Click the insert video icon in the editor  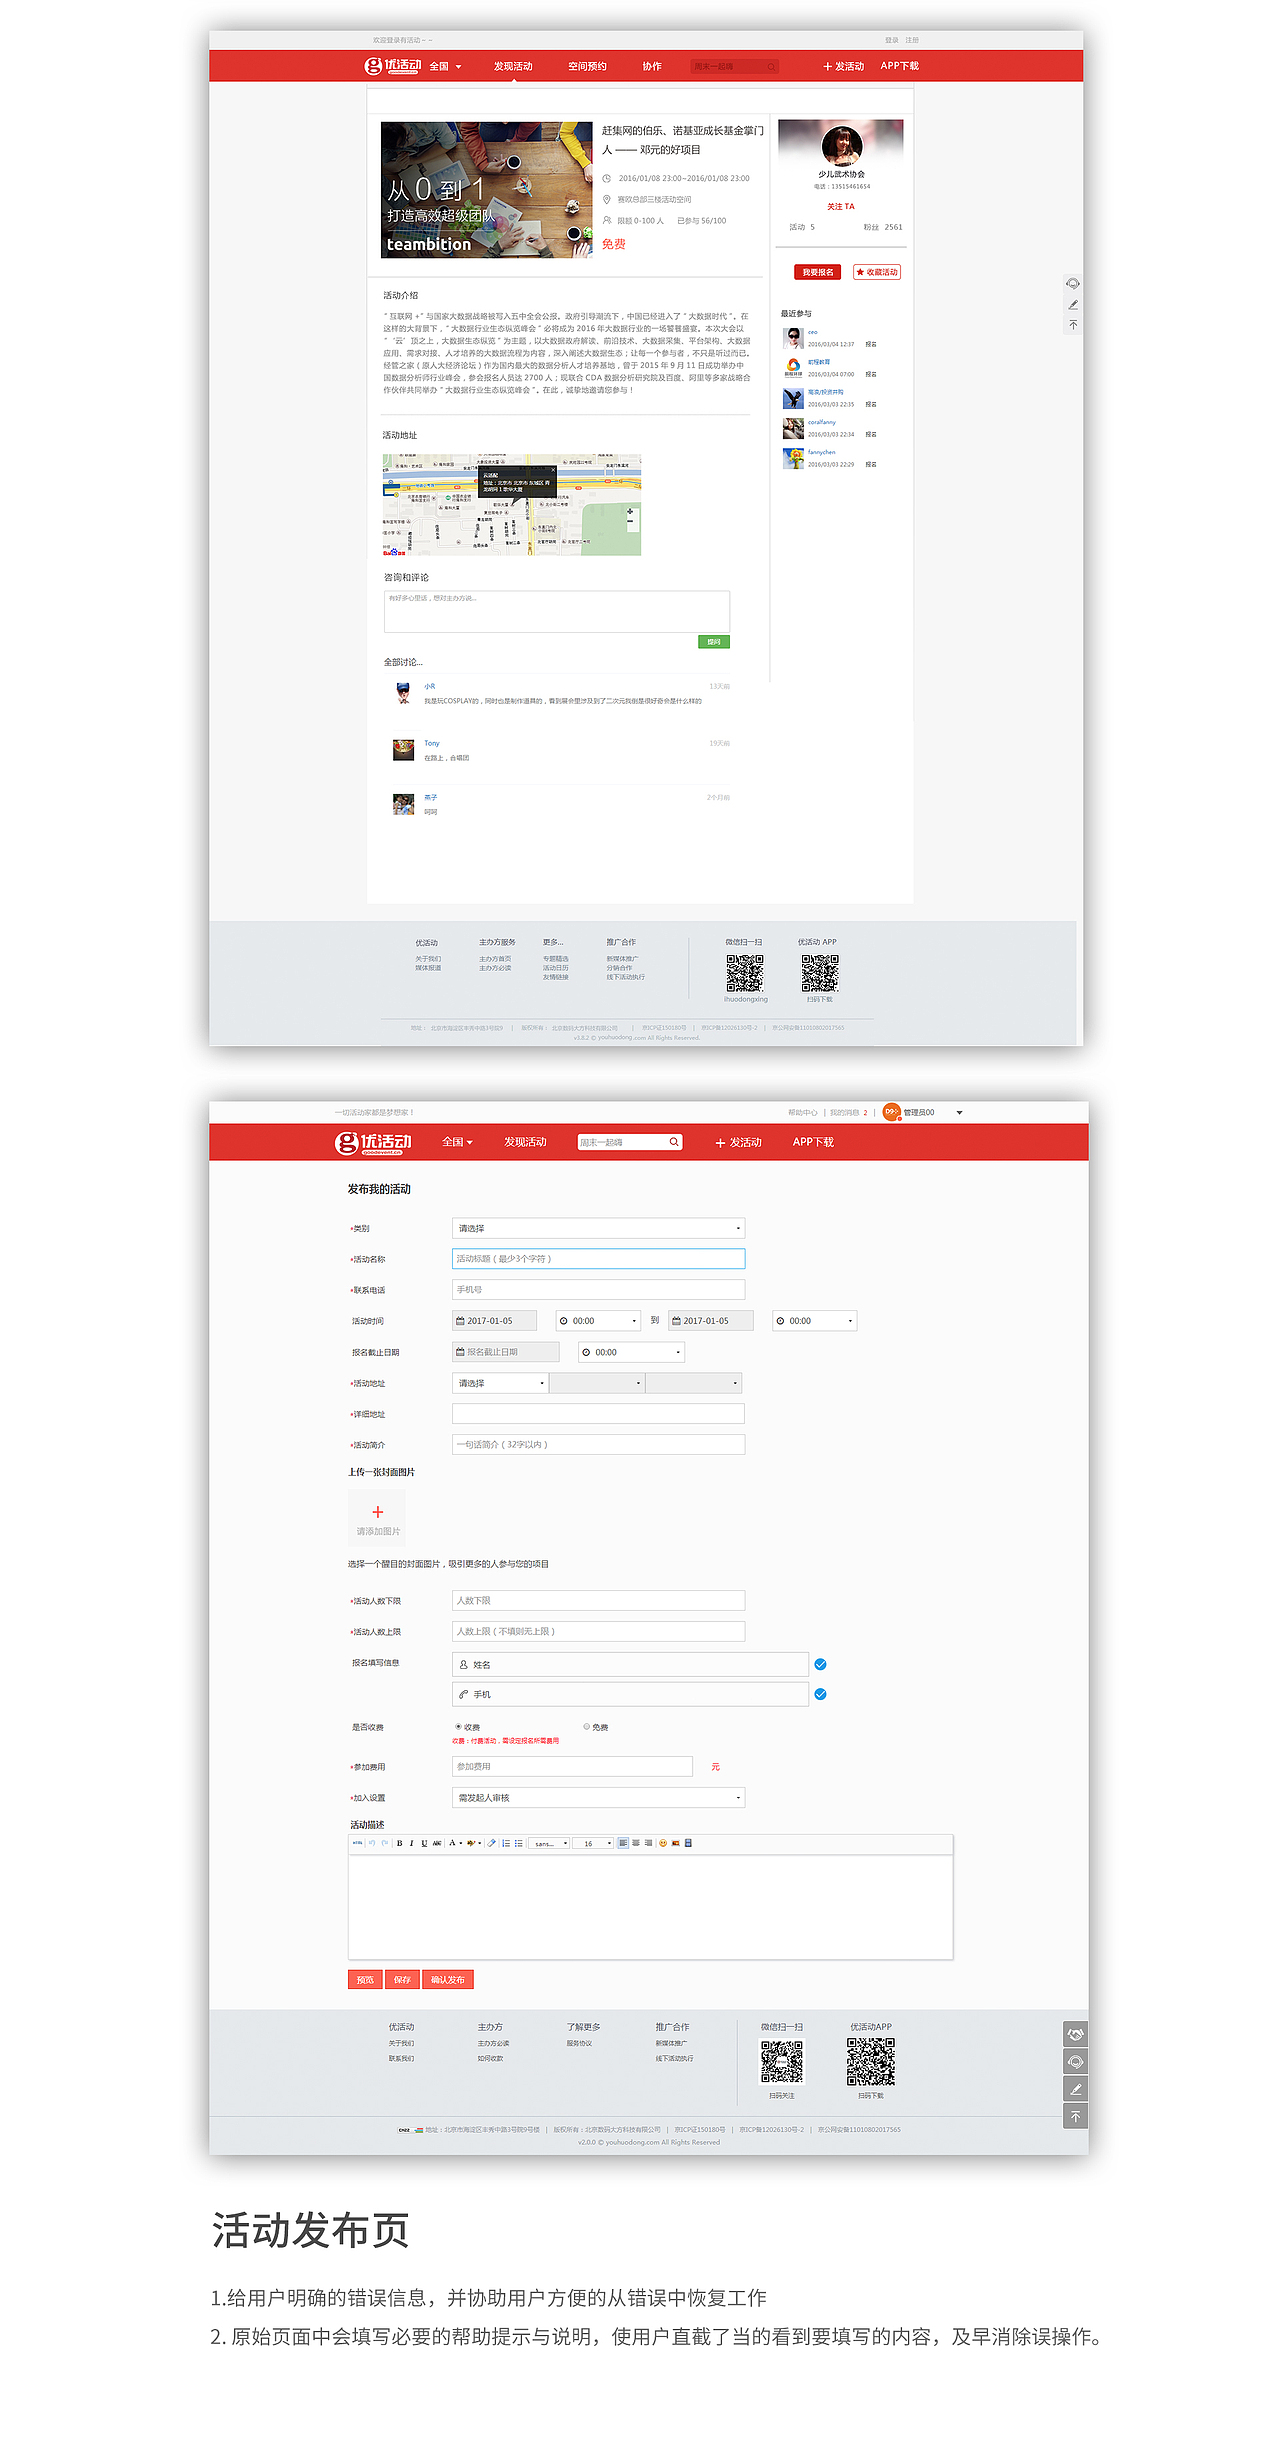[688, 1843]
